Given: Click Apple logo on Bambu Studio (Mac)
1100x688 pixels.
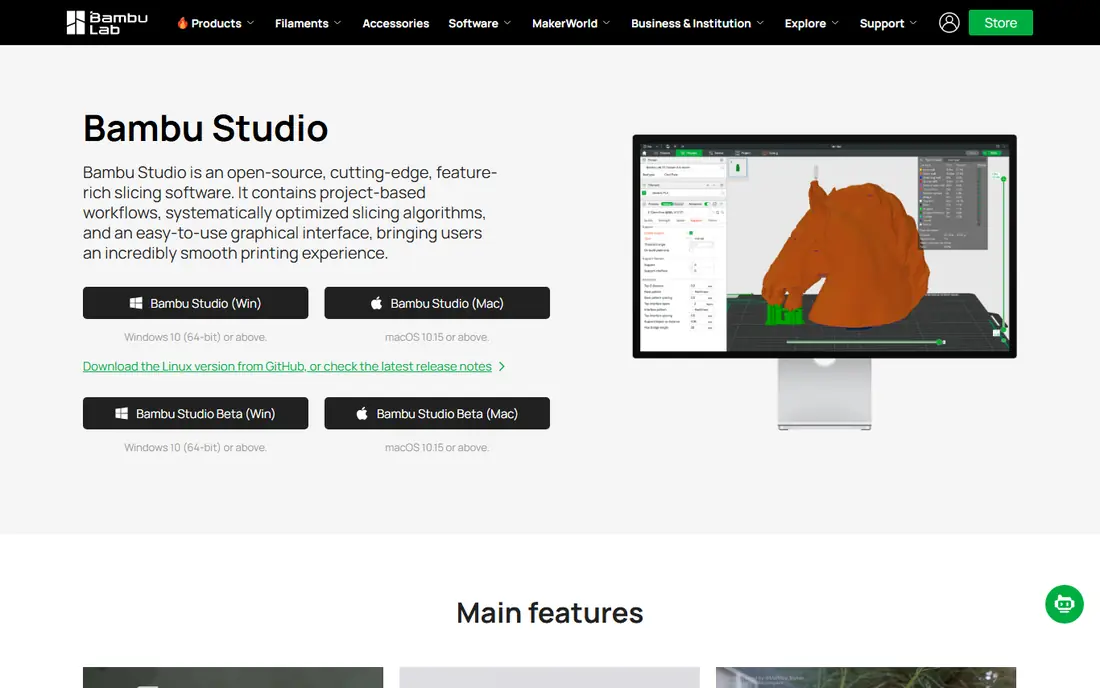Looking at the screenshot, I should pos(377,303).
